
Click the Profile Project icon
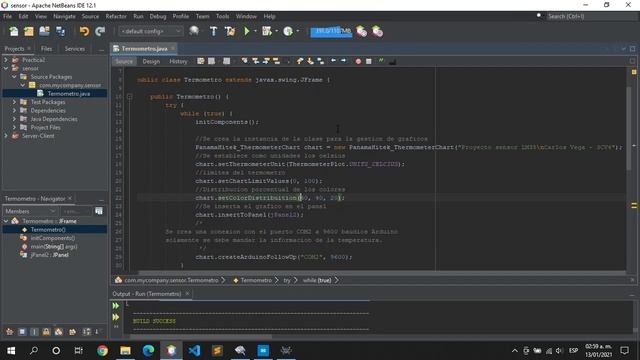[x=288, y=31]
